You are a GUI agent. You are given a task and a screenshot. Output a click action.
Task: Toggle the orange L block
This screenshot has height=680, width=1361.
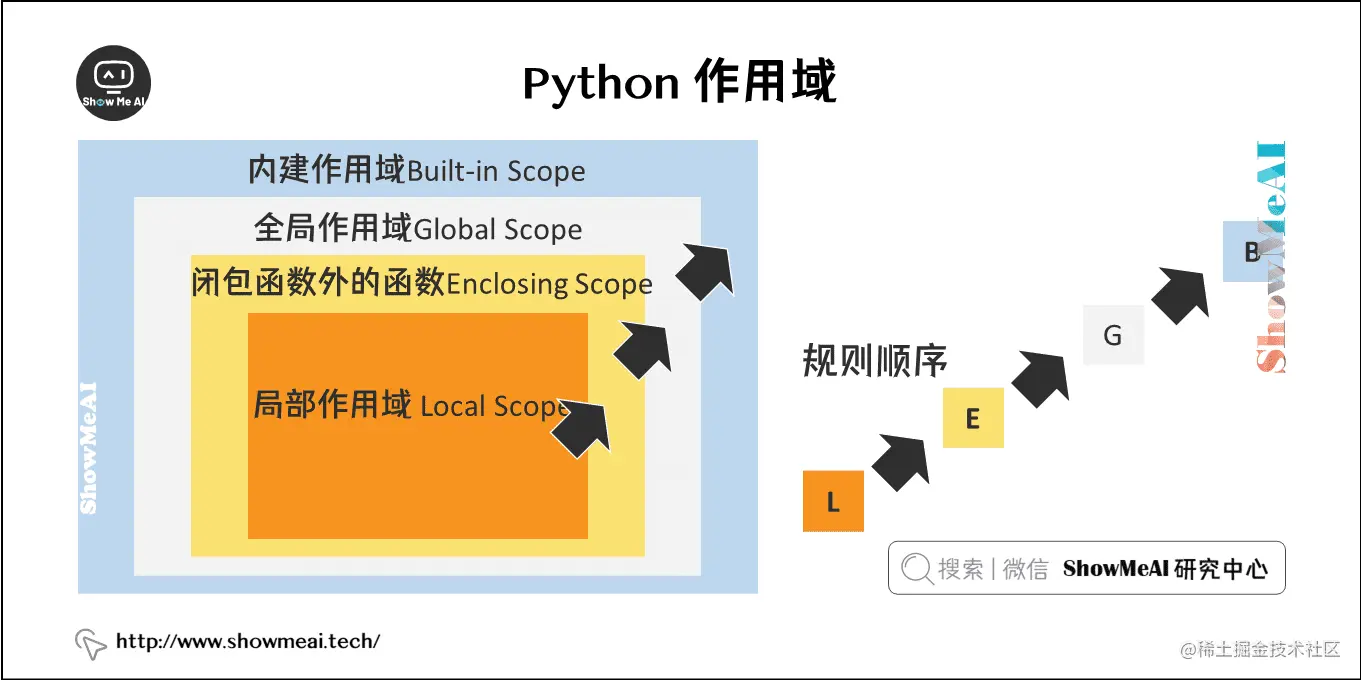pos(833,502)
